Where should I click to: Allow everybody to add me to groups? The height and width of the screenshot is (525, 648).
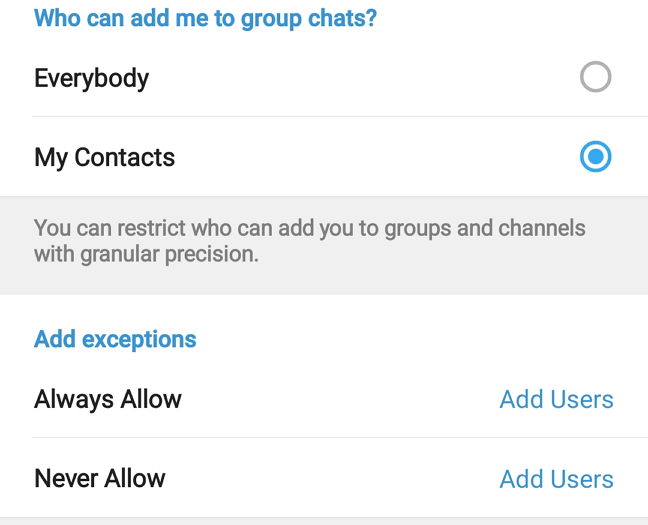[x=324, y=77]
